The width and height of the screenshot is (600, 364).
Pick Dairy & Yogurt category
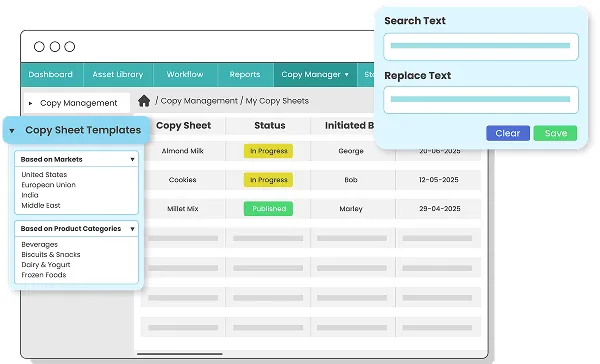click(x=46, y=265)
